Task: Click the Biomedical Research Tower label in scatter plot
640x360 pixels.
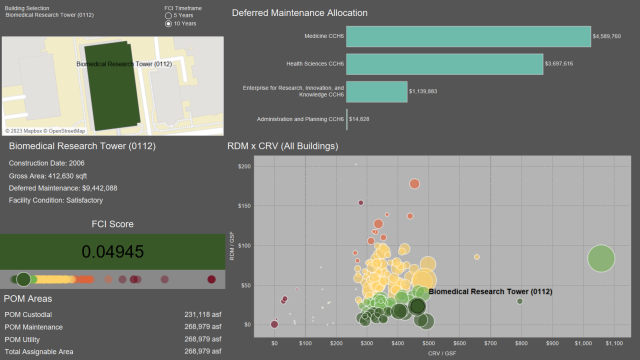Action: coord(490,291)
